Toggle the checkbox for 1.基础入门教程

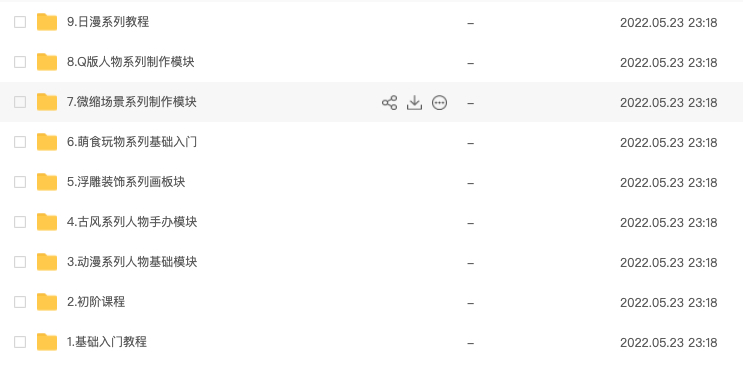[x=20, y=342]
